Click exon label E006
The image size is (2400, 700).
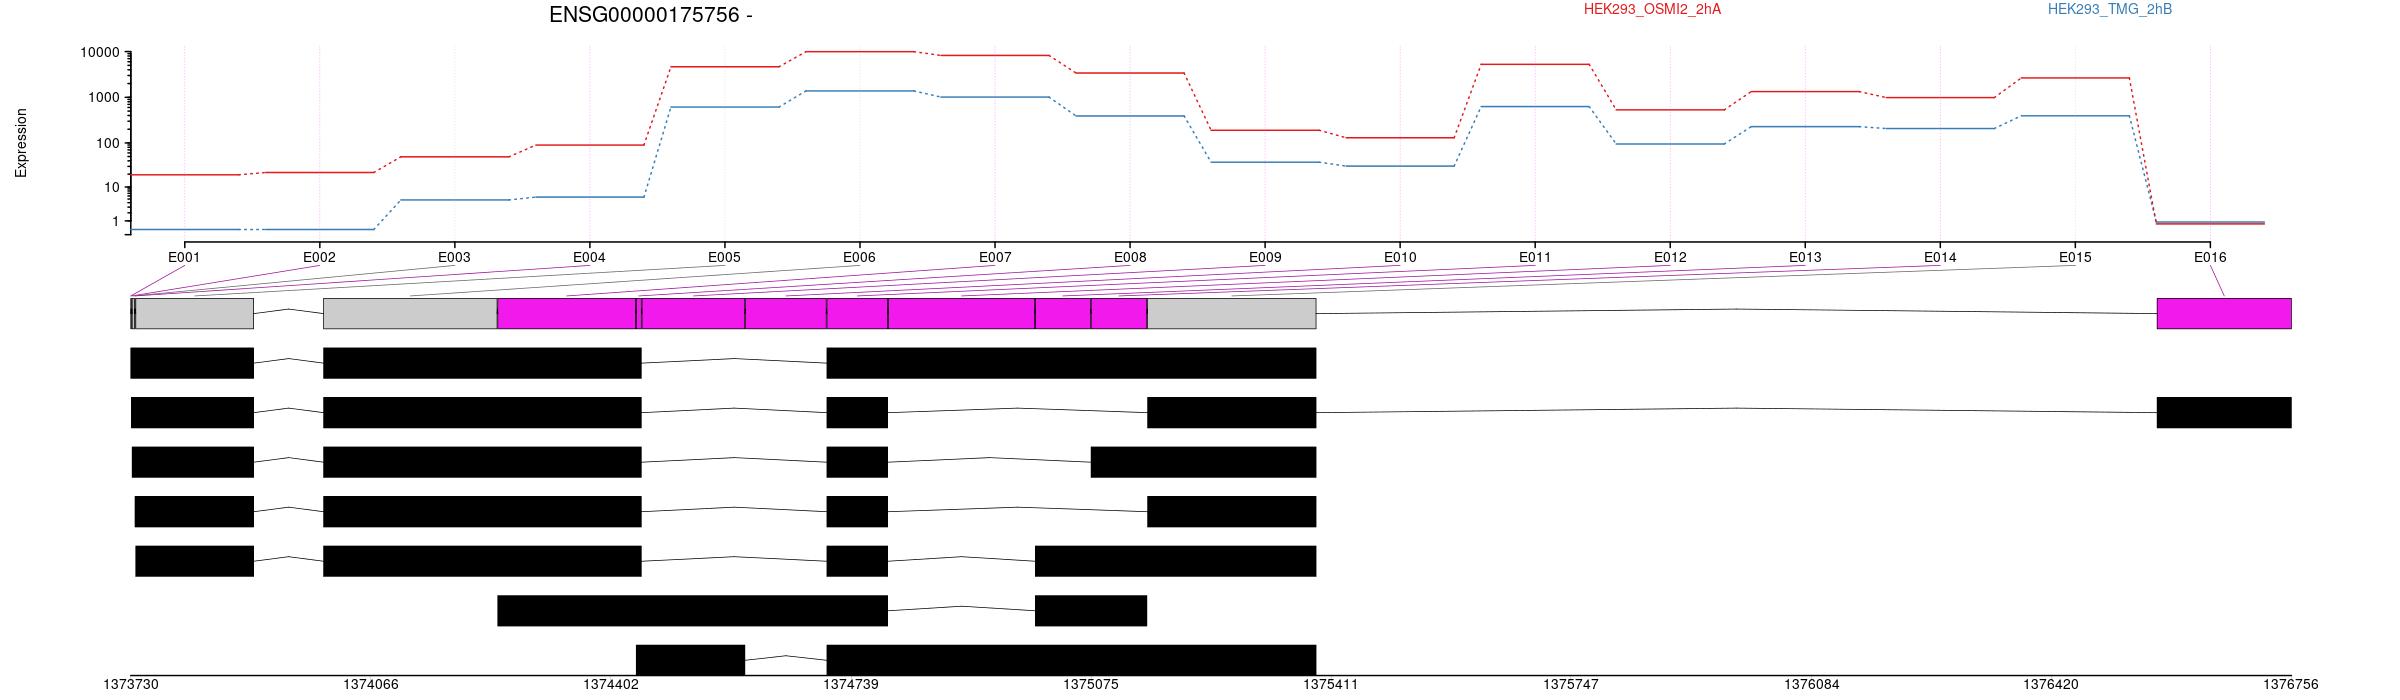(859, 257)
